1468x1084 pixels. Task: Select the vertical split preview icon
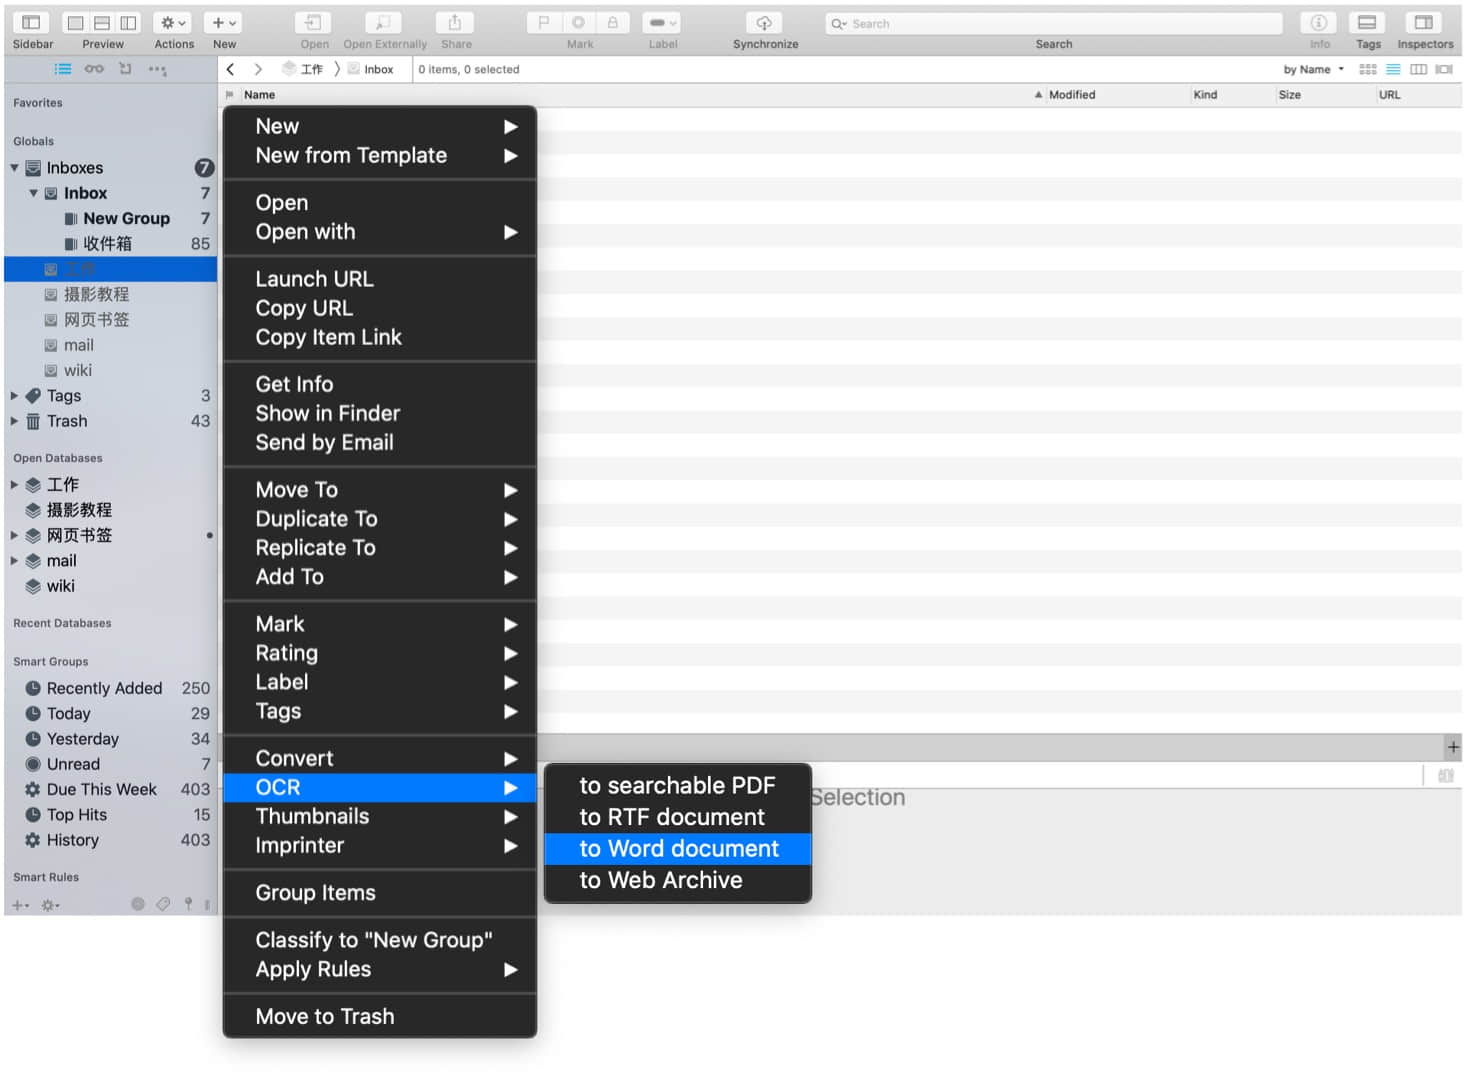[128, 22]
